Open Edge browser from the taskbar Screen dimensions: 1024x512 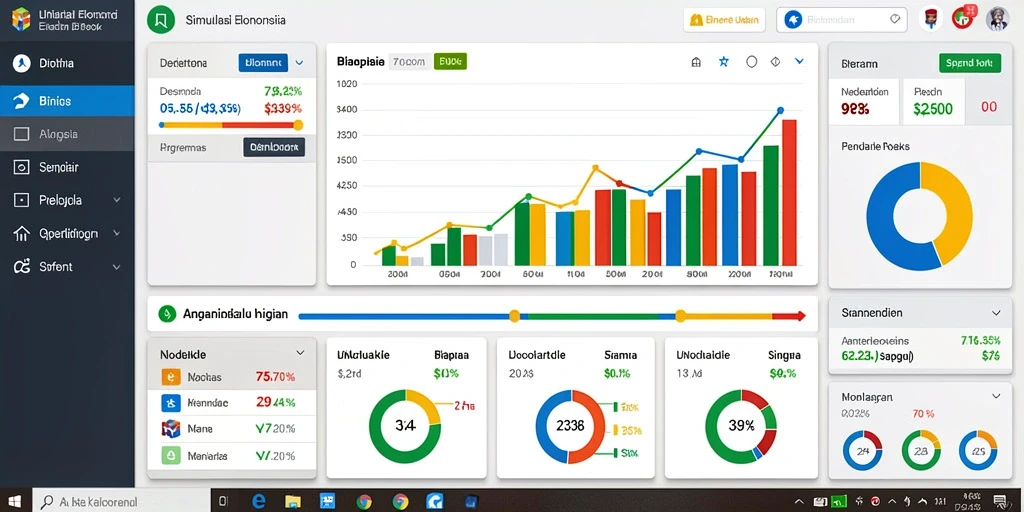click(259, 501)
